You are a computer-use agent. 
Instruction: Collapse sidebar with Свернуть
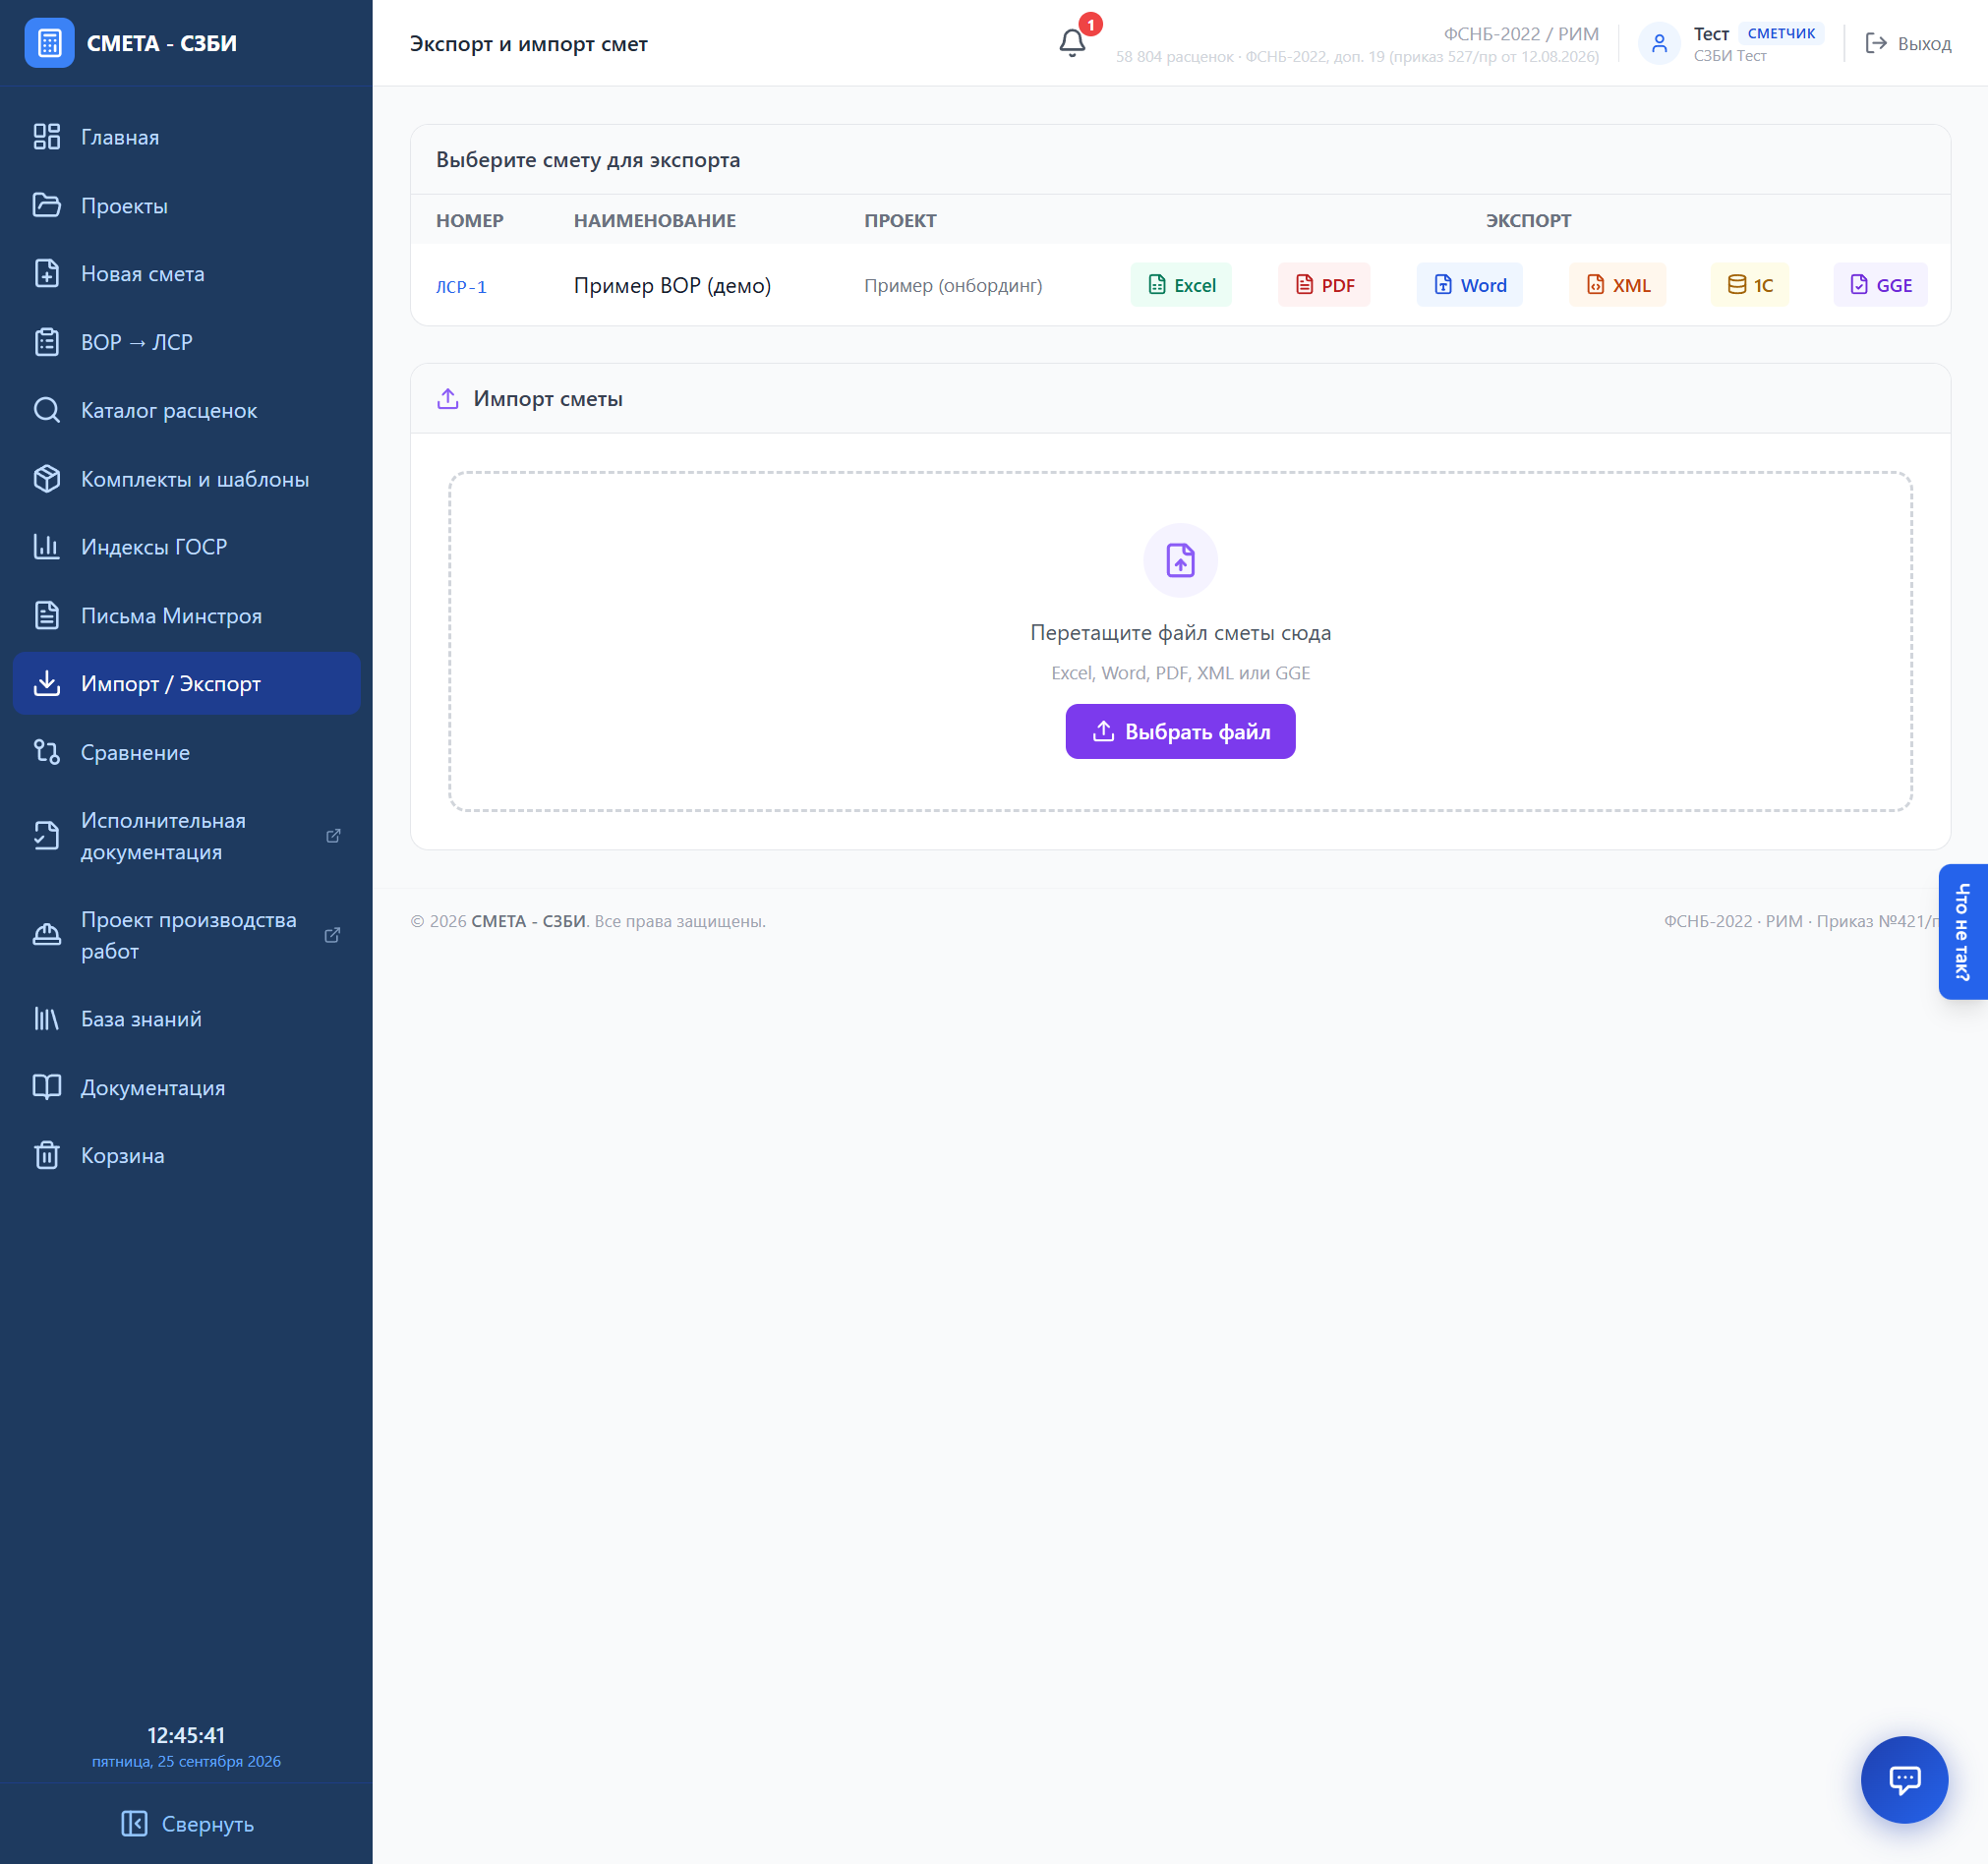coord(186,1823)
